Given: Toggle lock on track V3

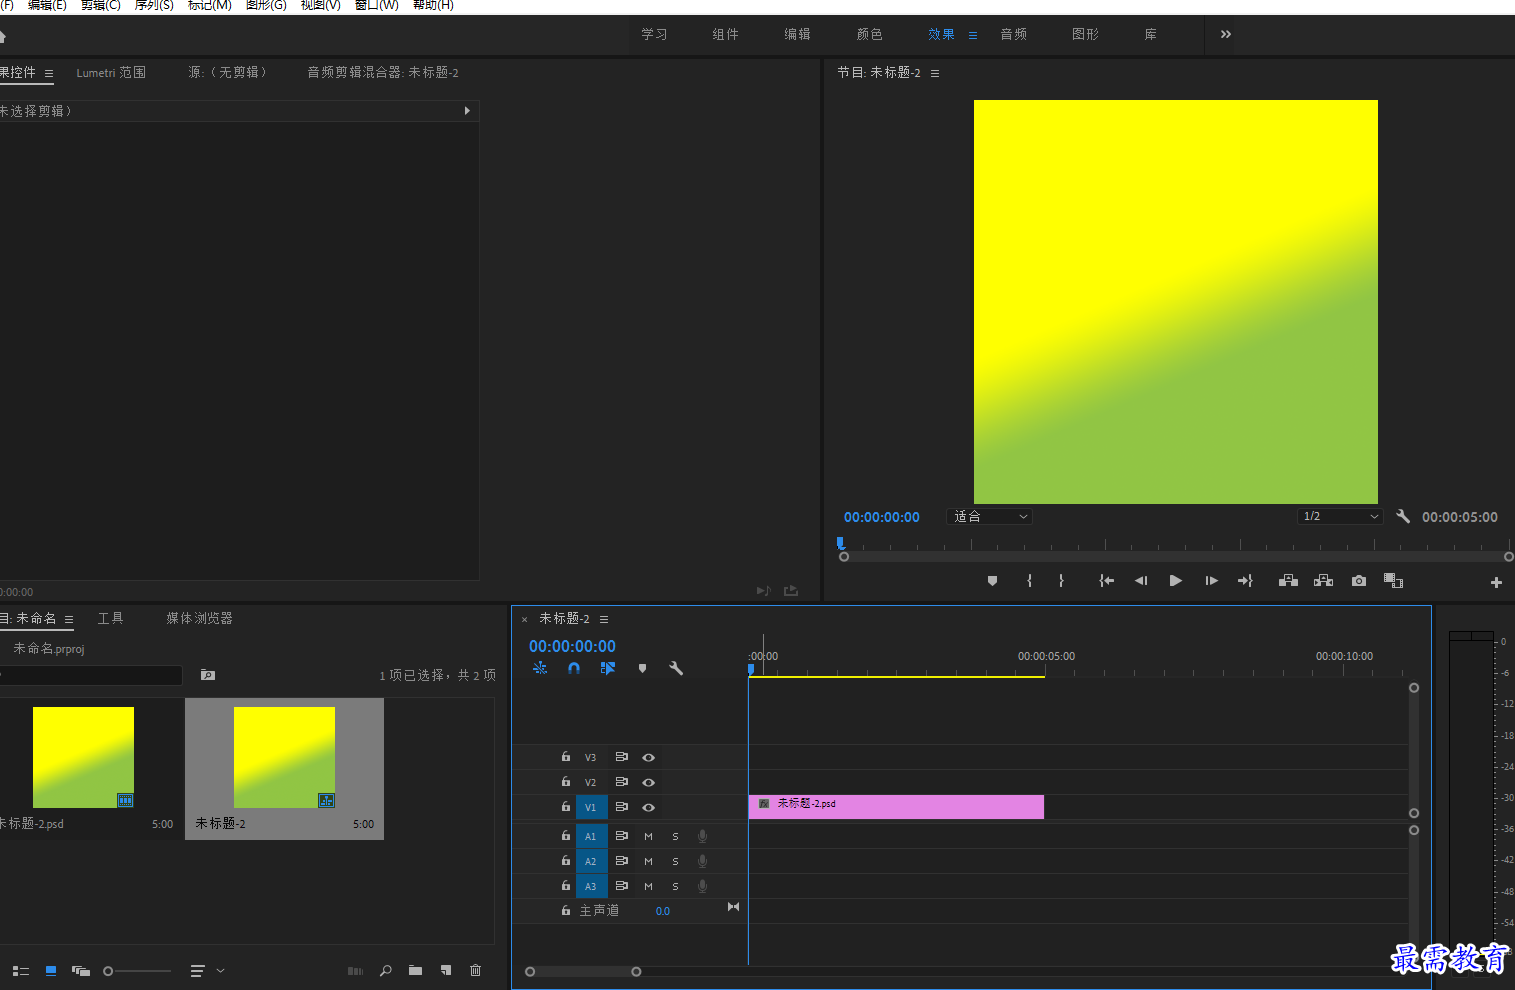Looking at the screenshot, I should click(x=566, y=757).
